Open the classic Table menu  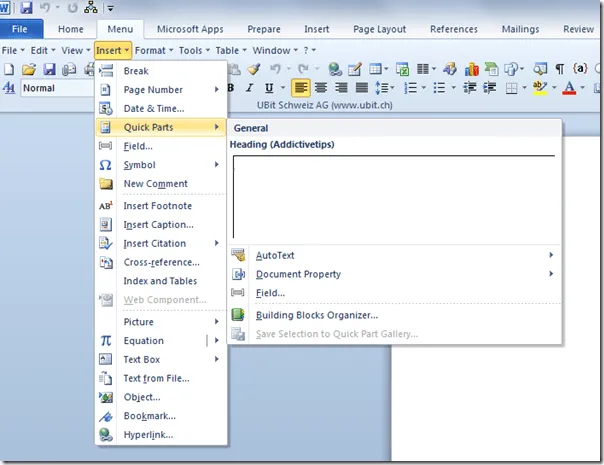click(x=231, y=50)
